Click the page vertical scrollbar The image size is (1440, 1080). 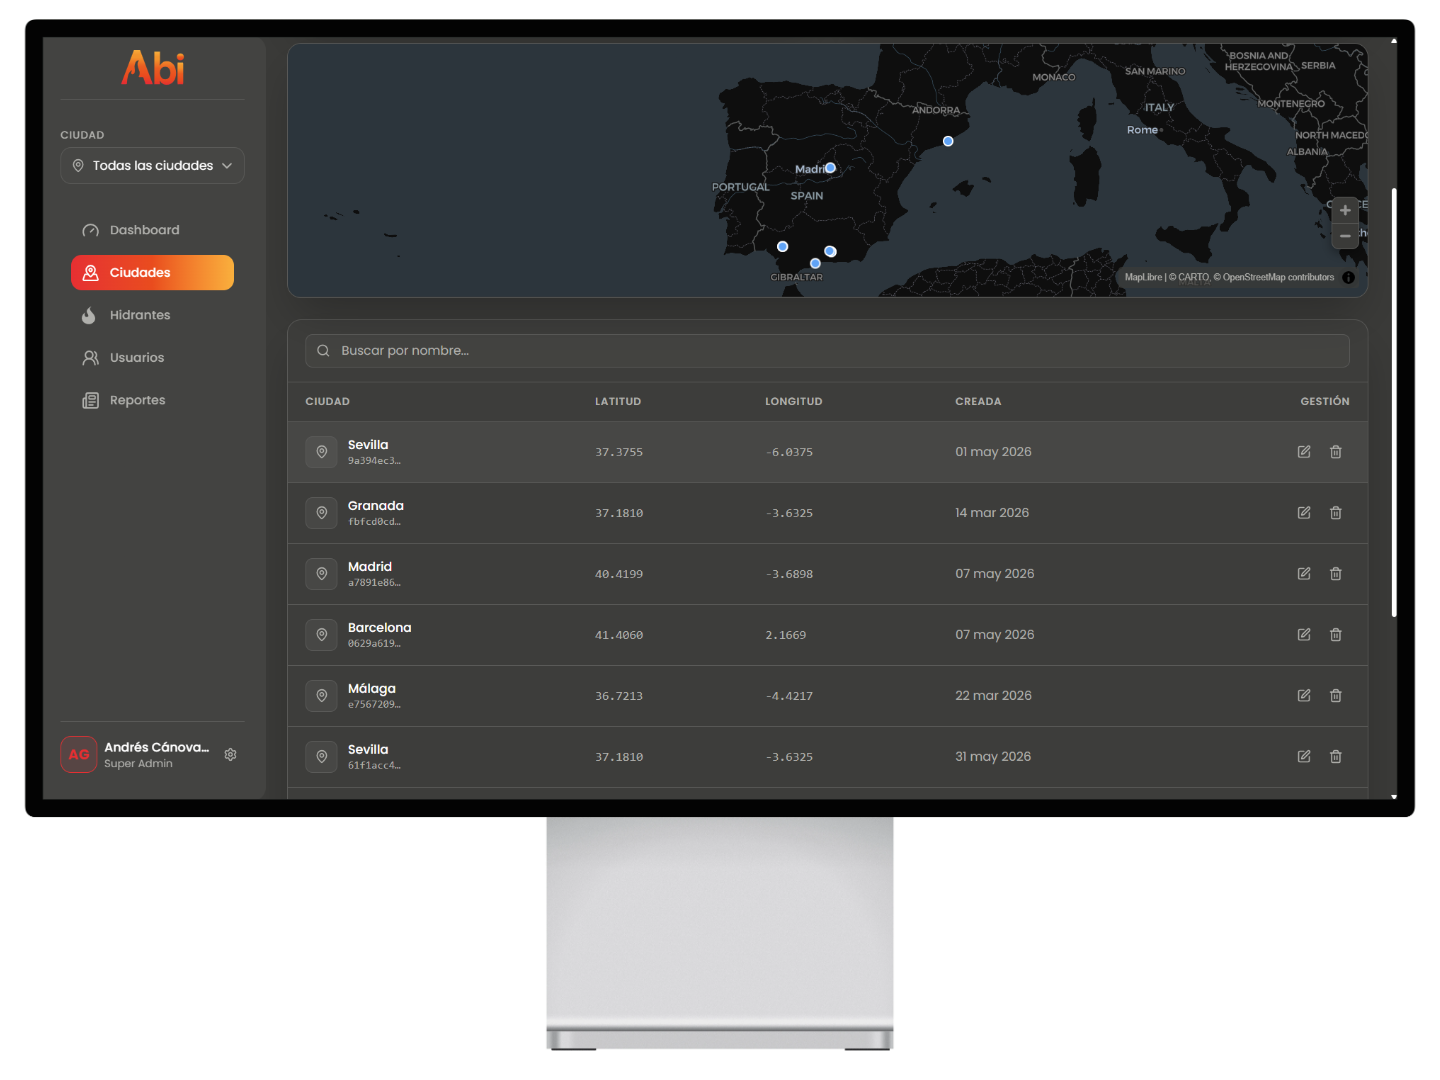pos(1394,402)
